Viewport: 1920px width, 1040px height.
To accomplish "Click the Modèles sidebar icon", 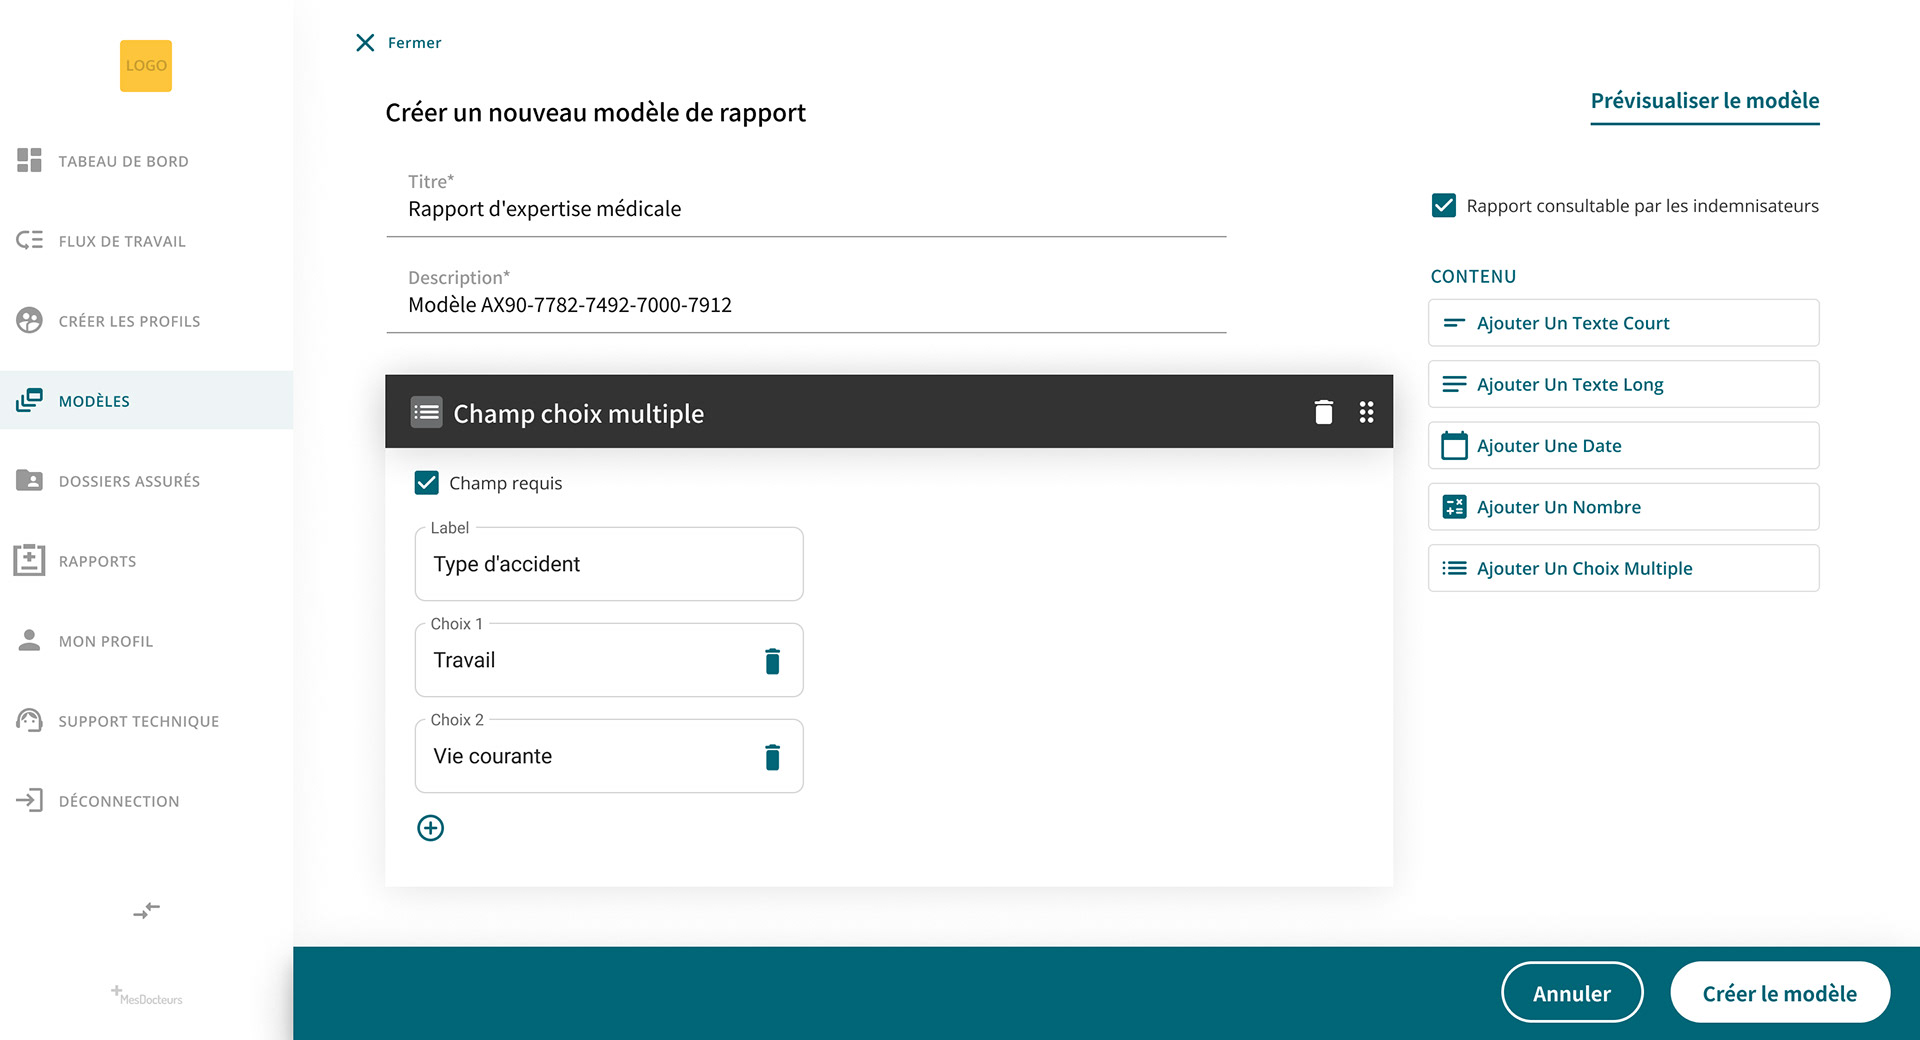I will click(x=29, y=400).
